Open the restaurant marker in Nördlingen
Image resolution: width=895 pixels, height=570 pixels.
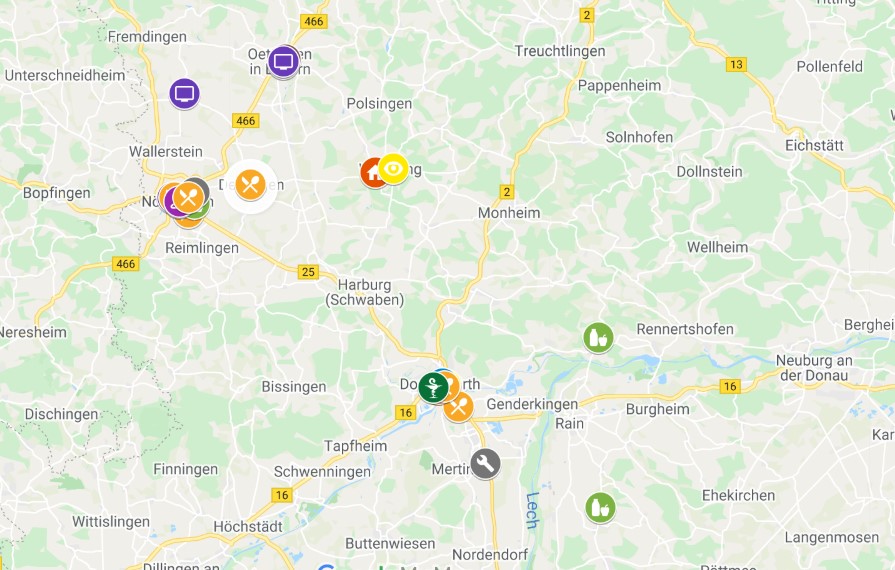[x=189, y=197]
